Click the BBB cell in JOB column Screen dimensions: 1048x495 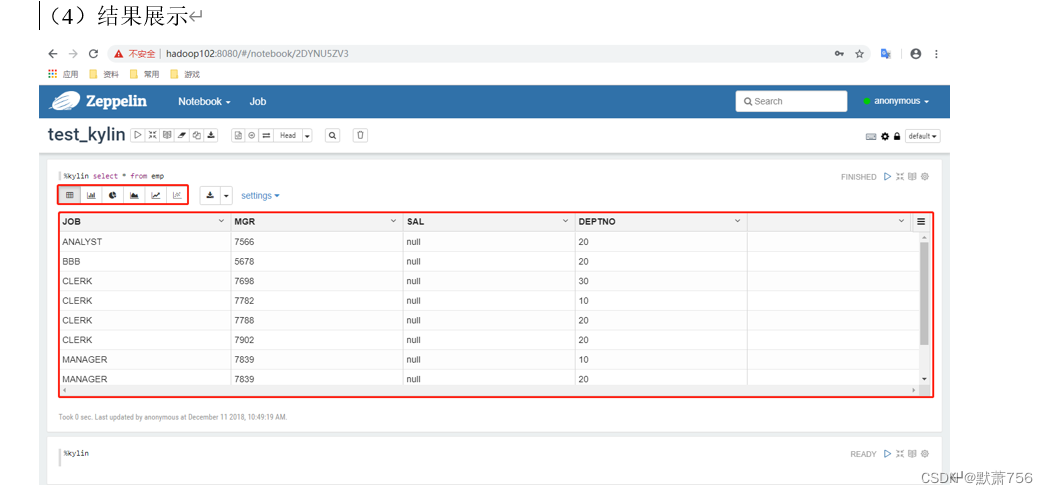click(x=145, y=262)
